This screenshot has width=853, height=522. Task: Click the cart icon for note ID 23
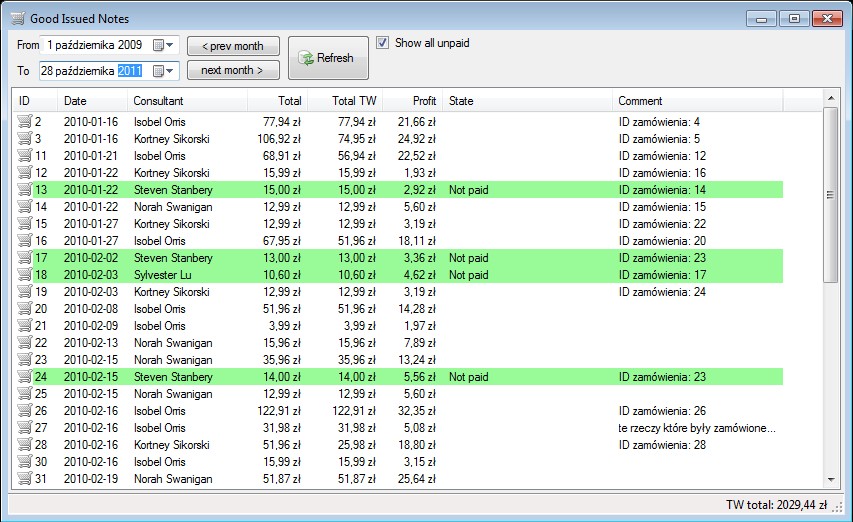(x=25, y=359)
